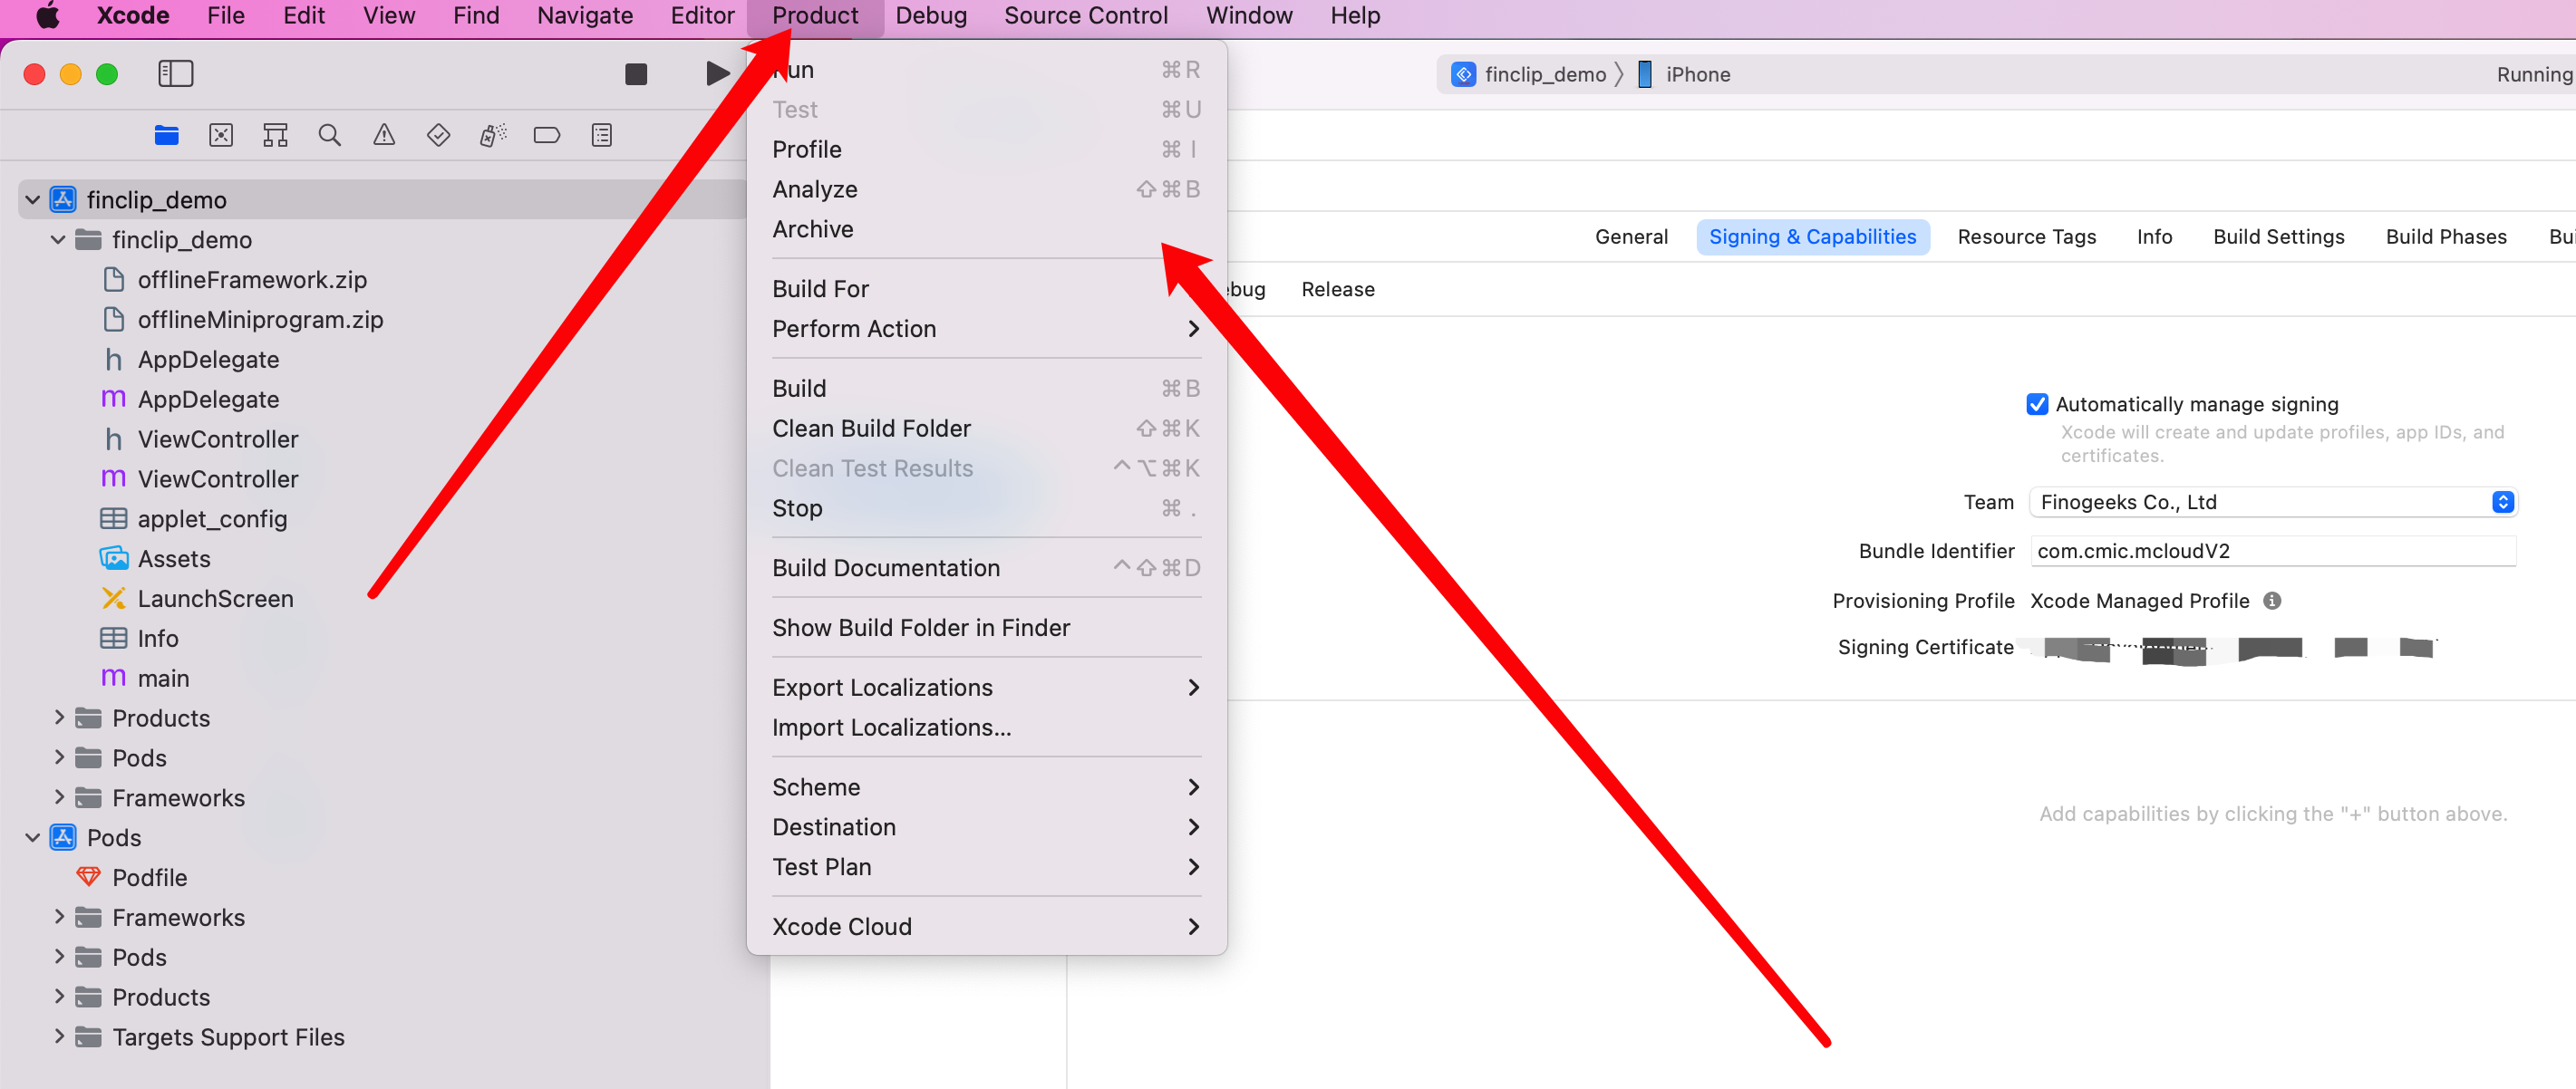The width and height of the screenshot is (2576, 1089).
Task: Open the Find navigator magnifier icon
Action: point(329,135)
